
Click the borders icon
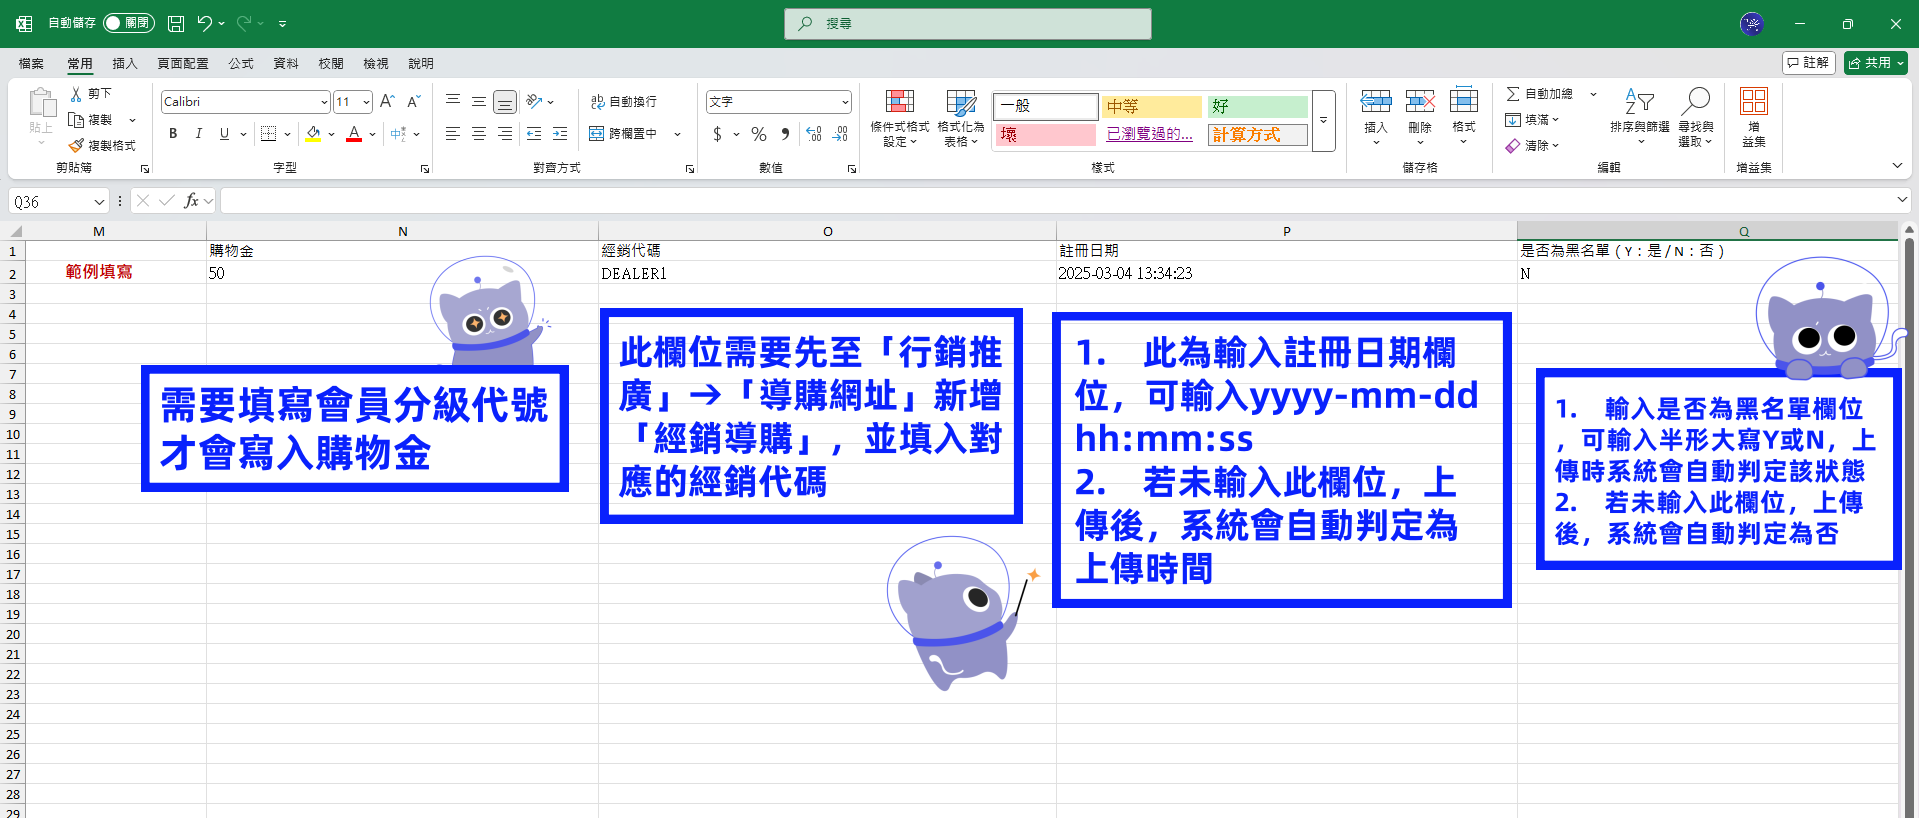coord(268,133)
